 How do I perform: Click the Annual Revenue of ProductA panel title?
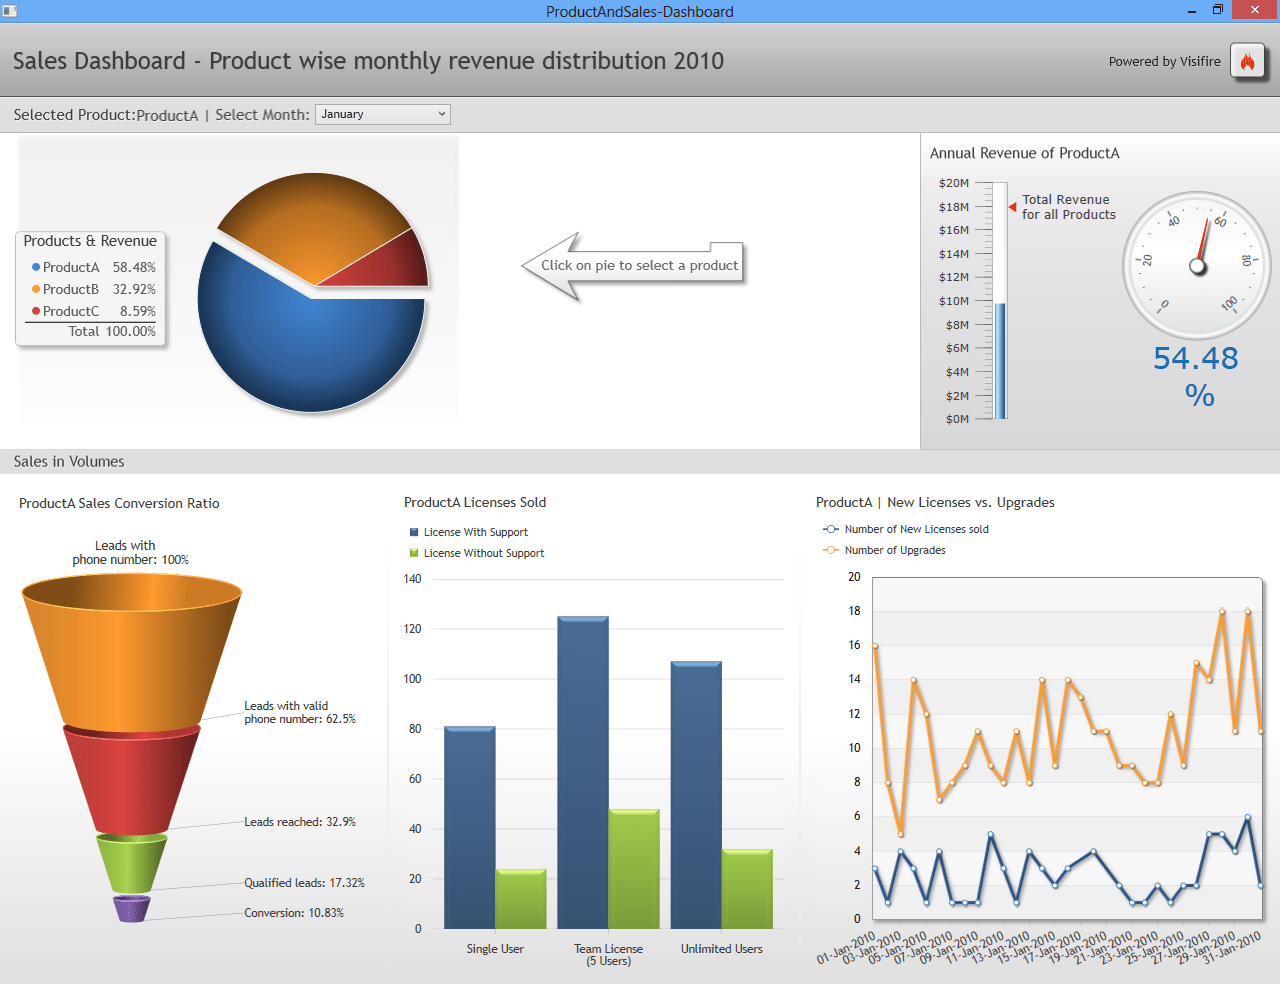[1025, 153]
